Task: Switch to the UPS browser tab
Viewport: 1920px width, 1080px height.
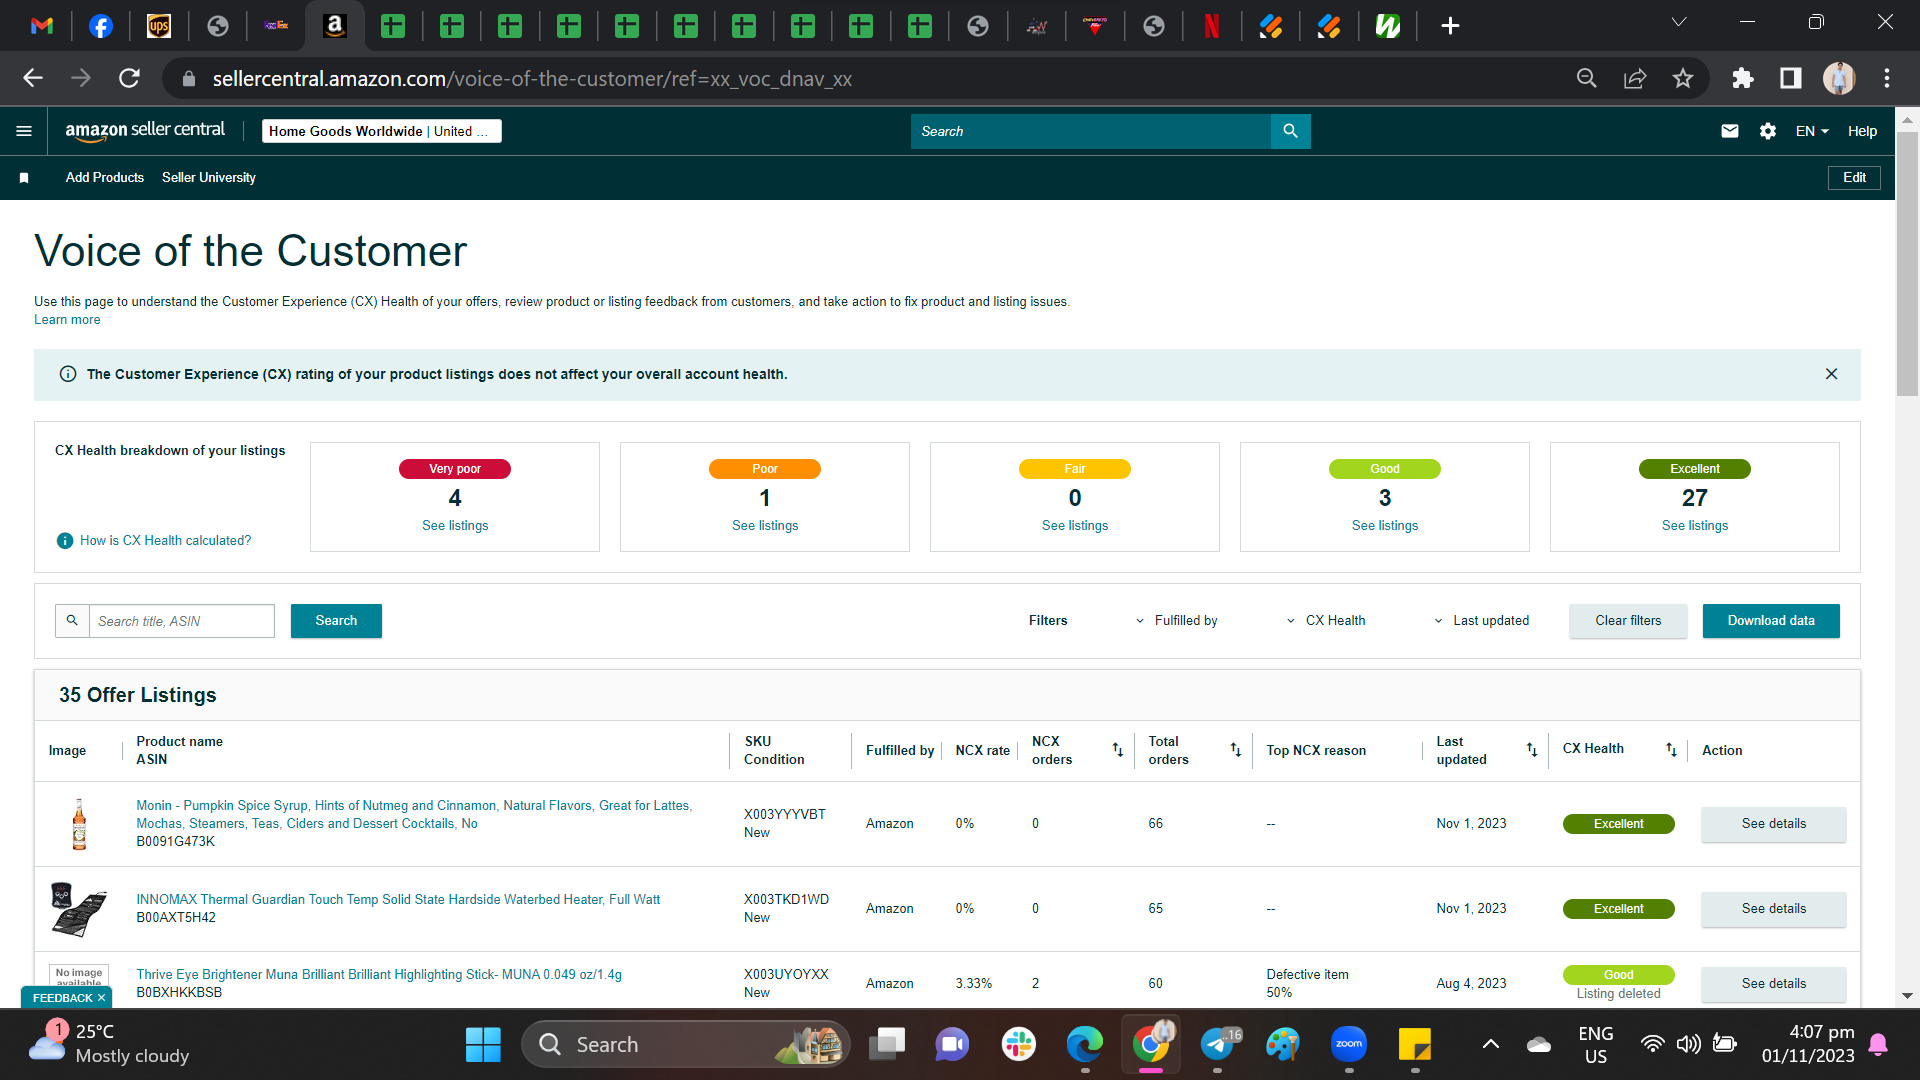Action: pyautogui.click(x=159, y=26)
